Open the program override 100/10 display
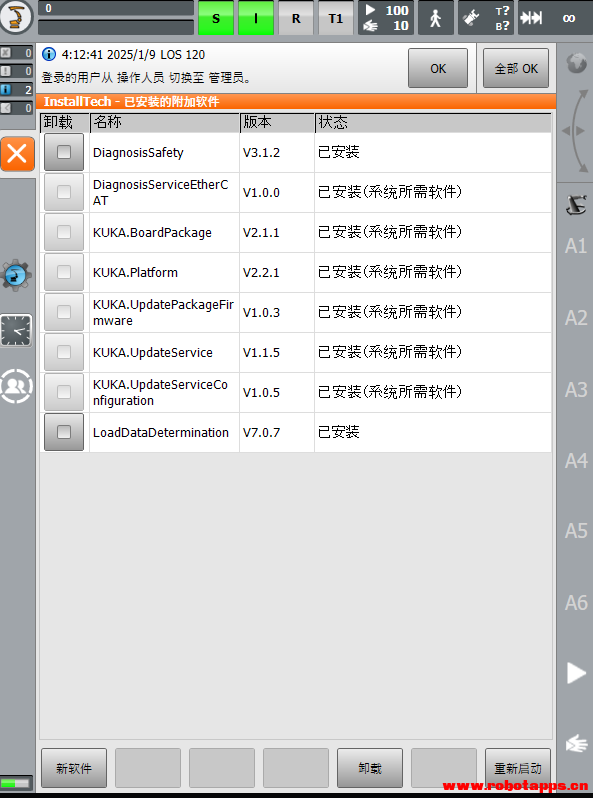593x798 pixels. click(x=385, y=18)
